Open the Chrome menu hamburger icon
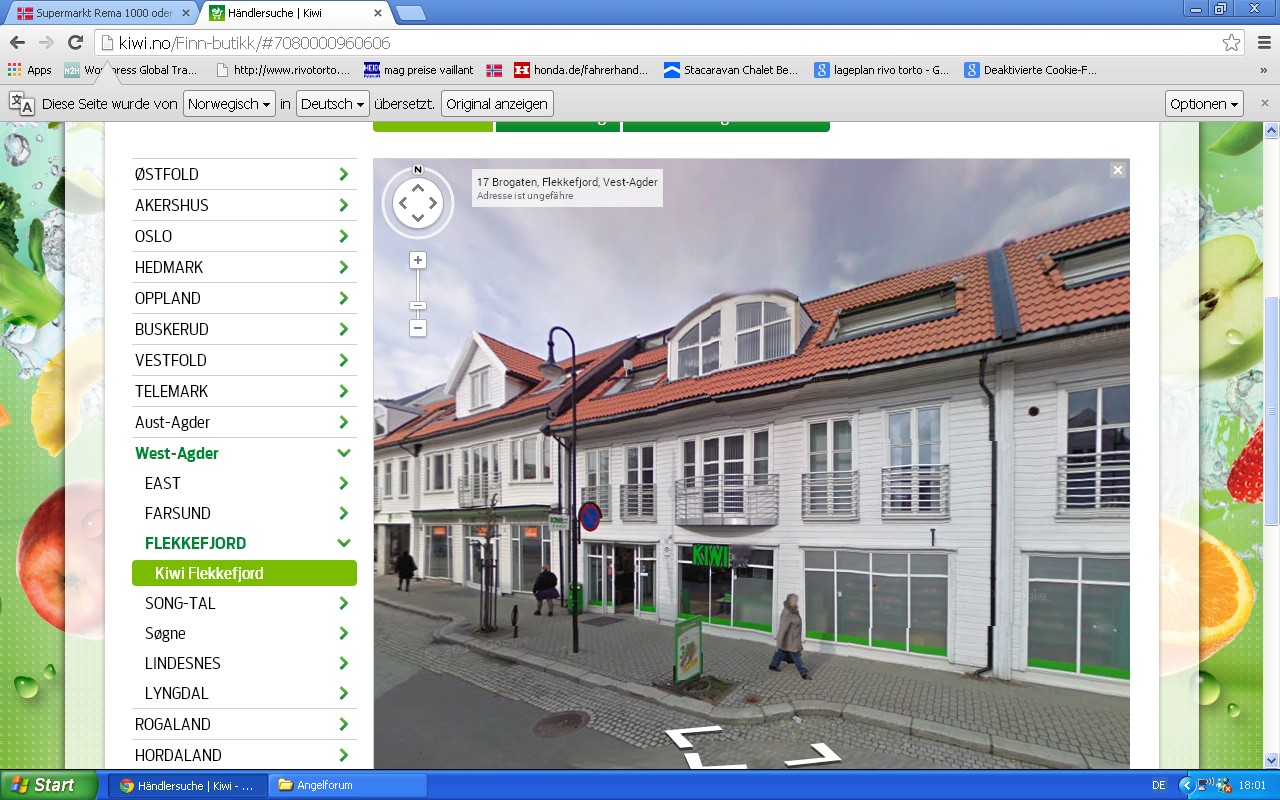This screenshot has width=1280, height=800. pos(1263,42)
